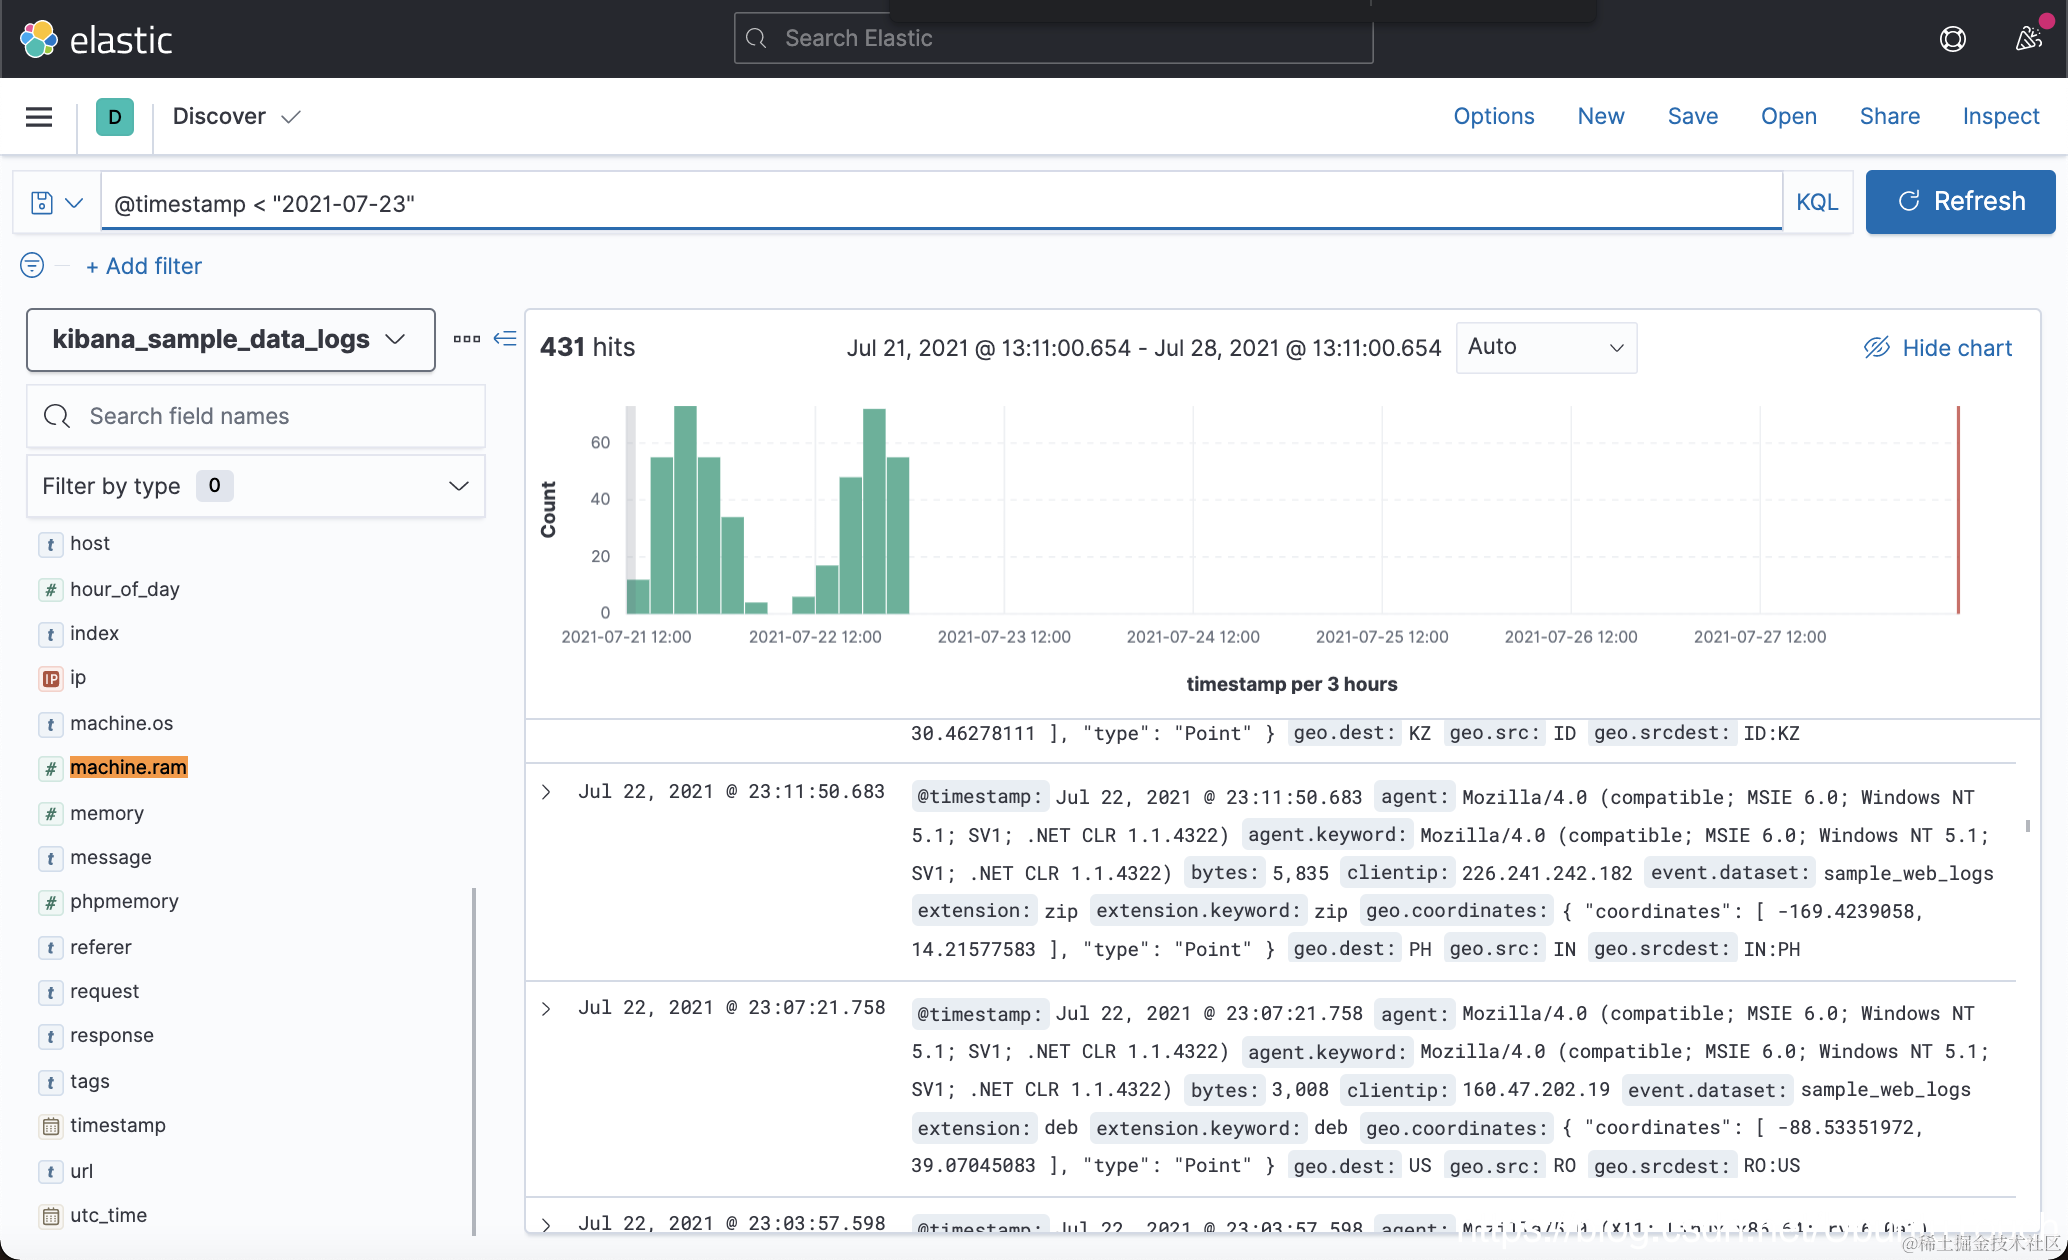
Task: Open the help menu lifebuoy icon
Action: point(1952,39)
